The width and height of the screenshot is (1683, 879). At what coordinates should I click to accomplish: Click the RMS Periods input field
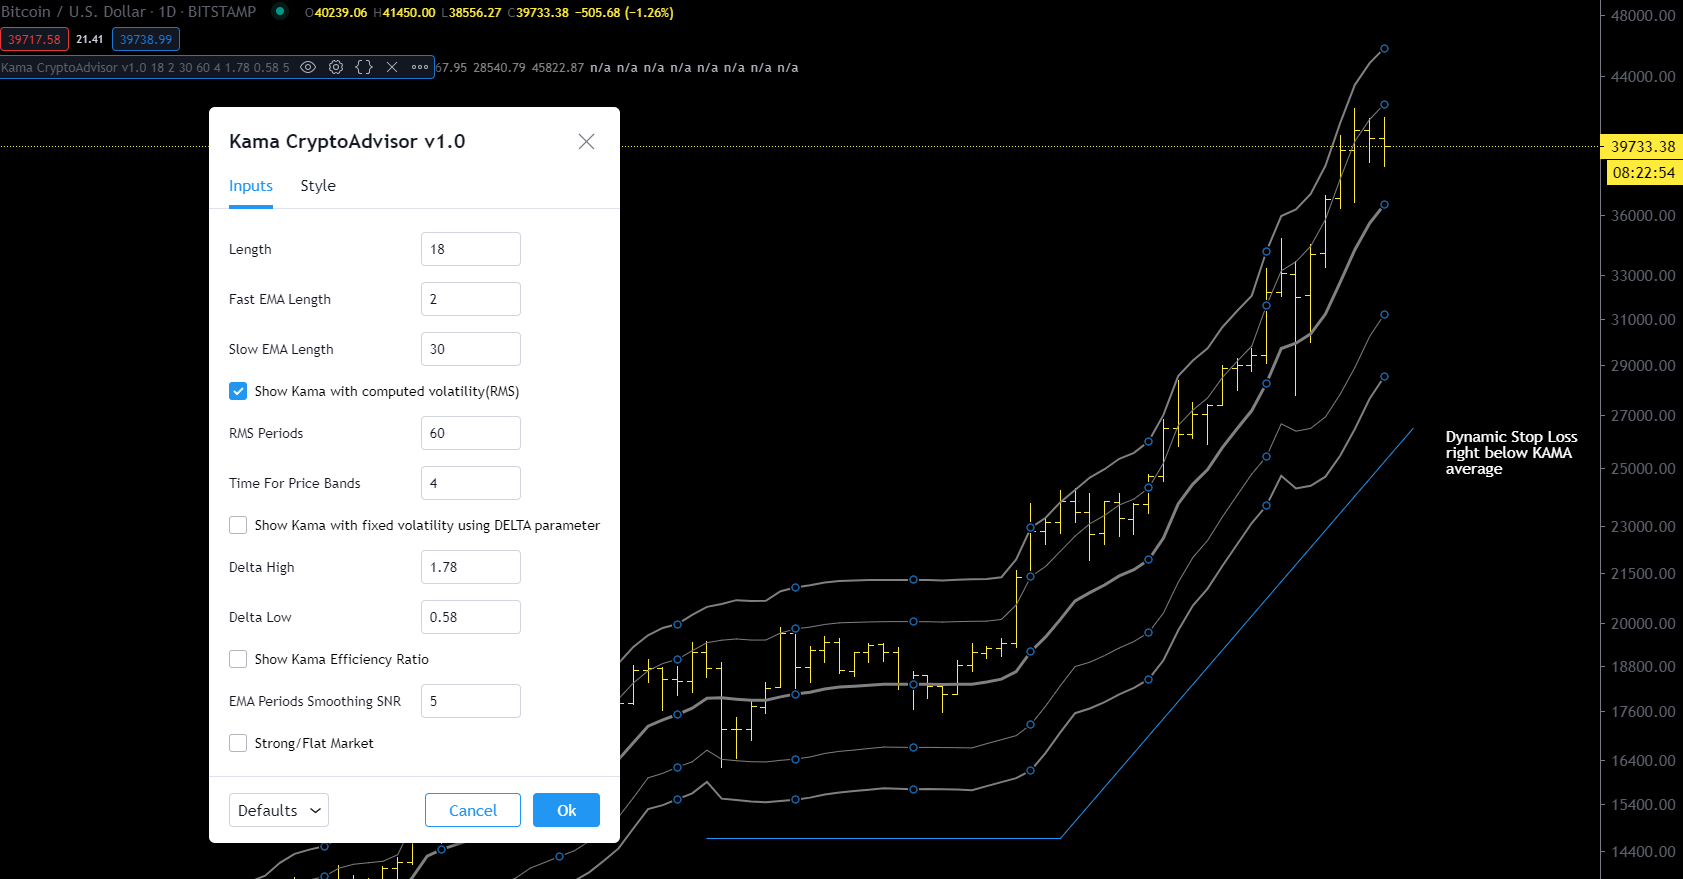[470, 433]
